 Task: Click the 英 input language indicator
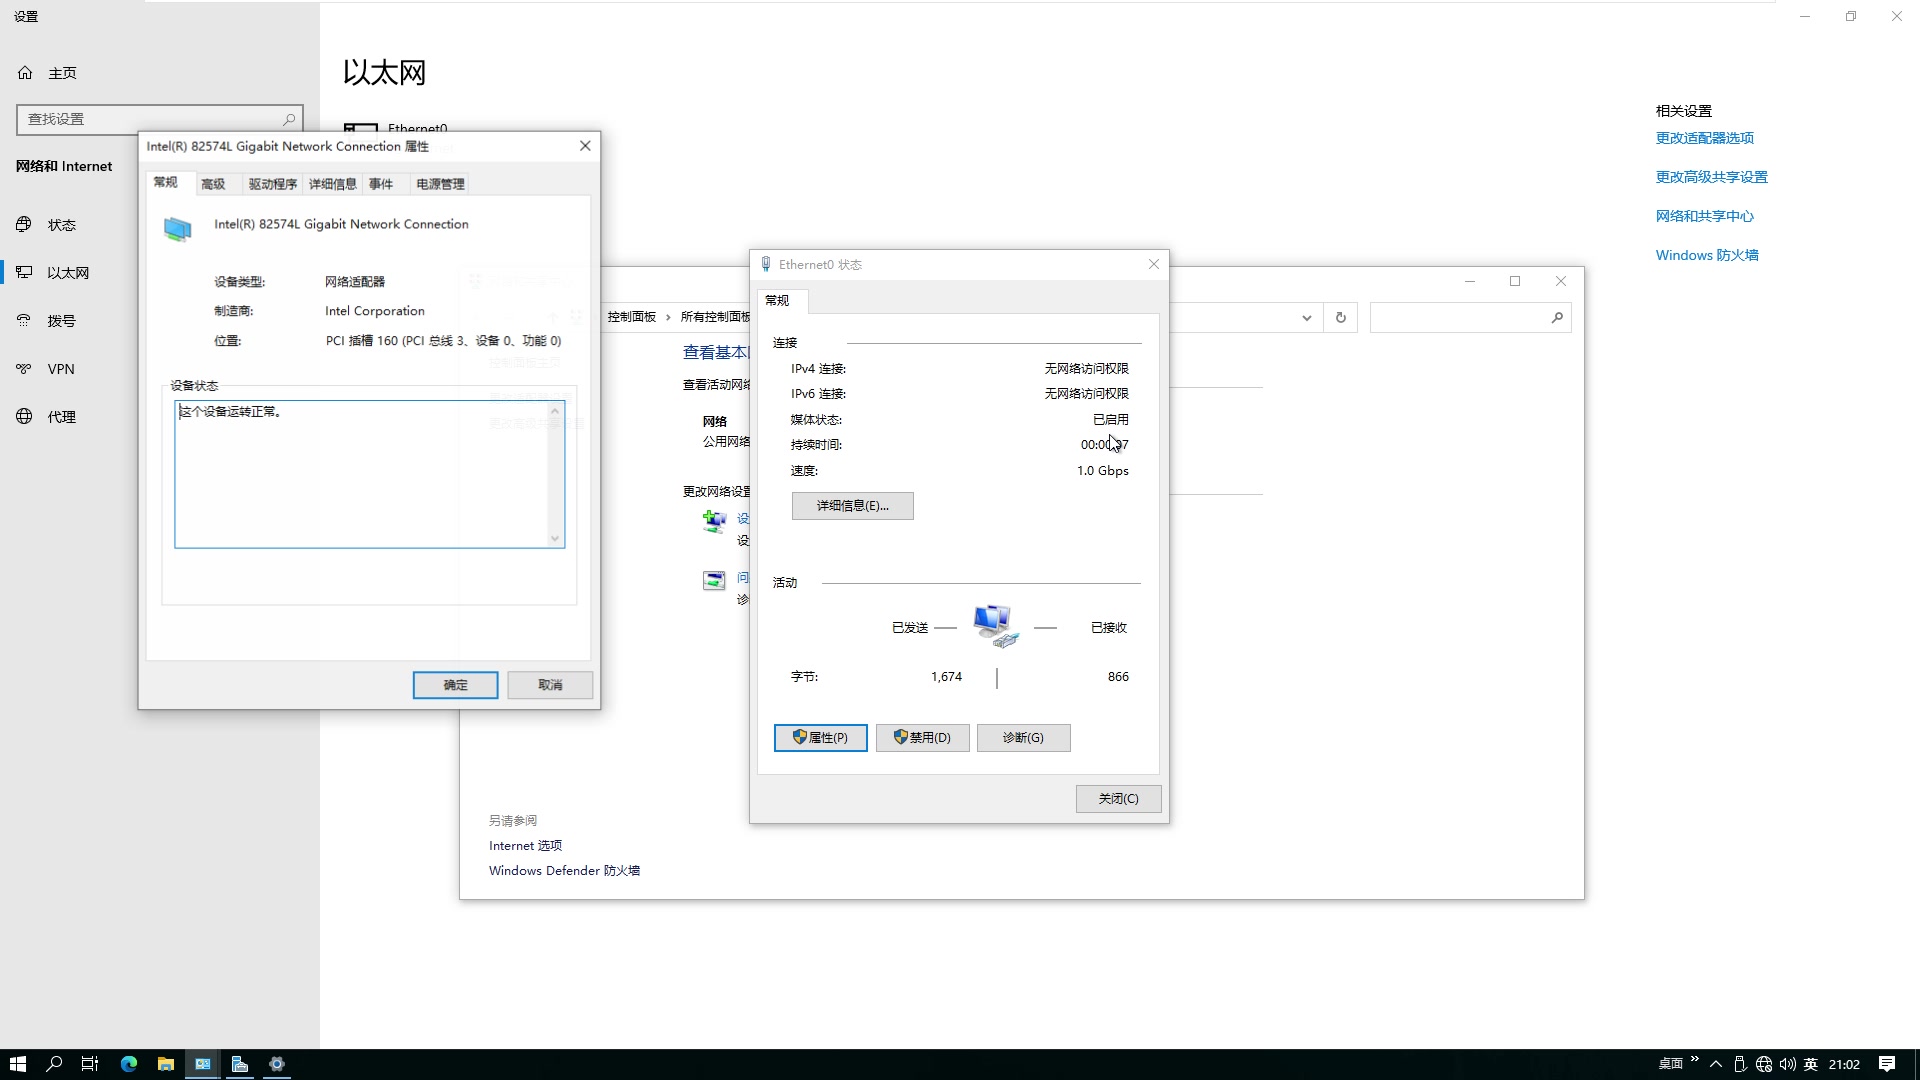pos(1811,1064)
